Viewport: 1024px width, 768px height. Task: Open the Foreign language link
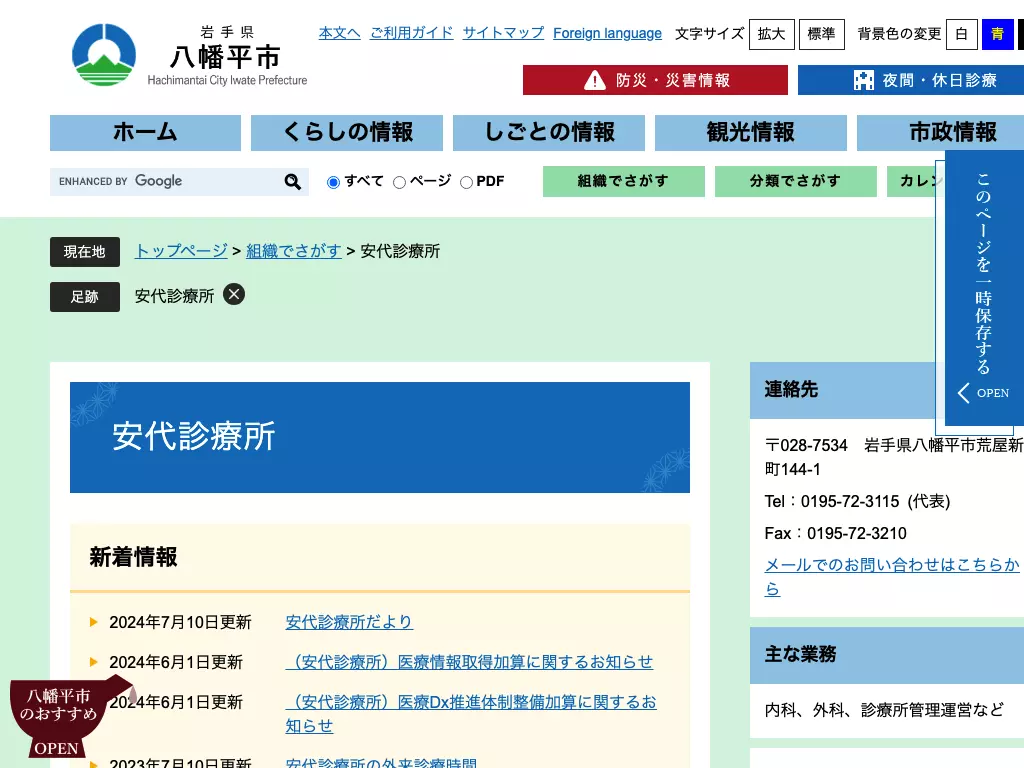607,33
